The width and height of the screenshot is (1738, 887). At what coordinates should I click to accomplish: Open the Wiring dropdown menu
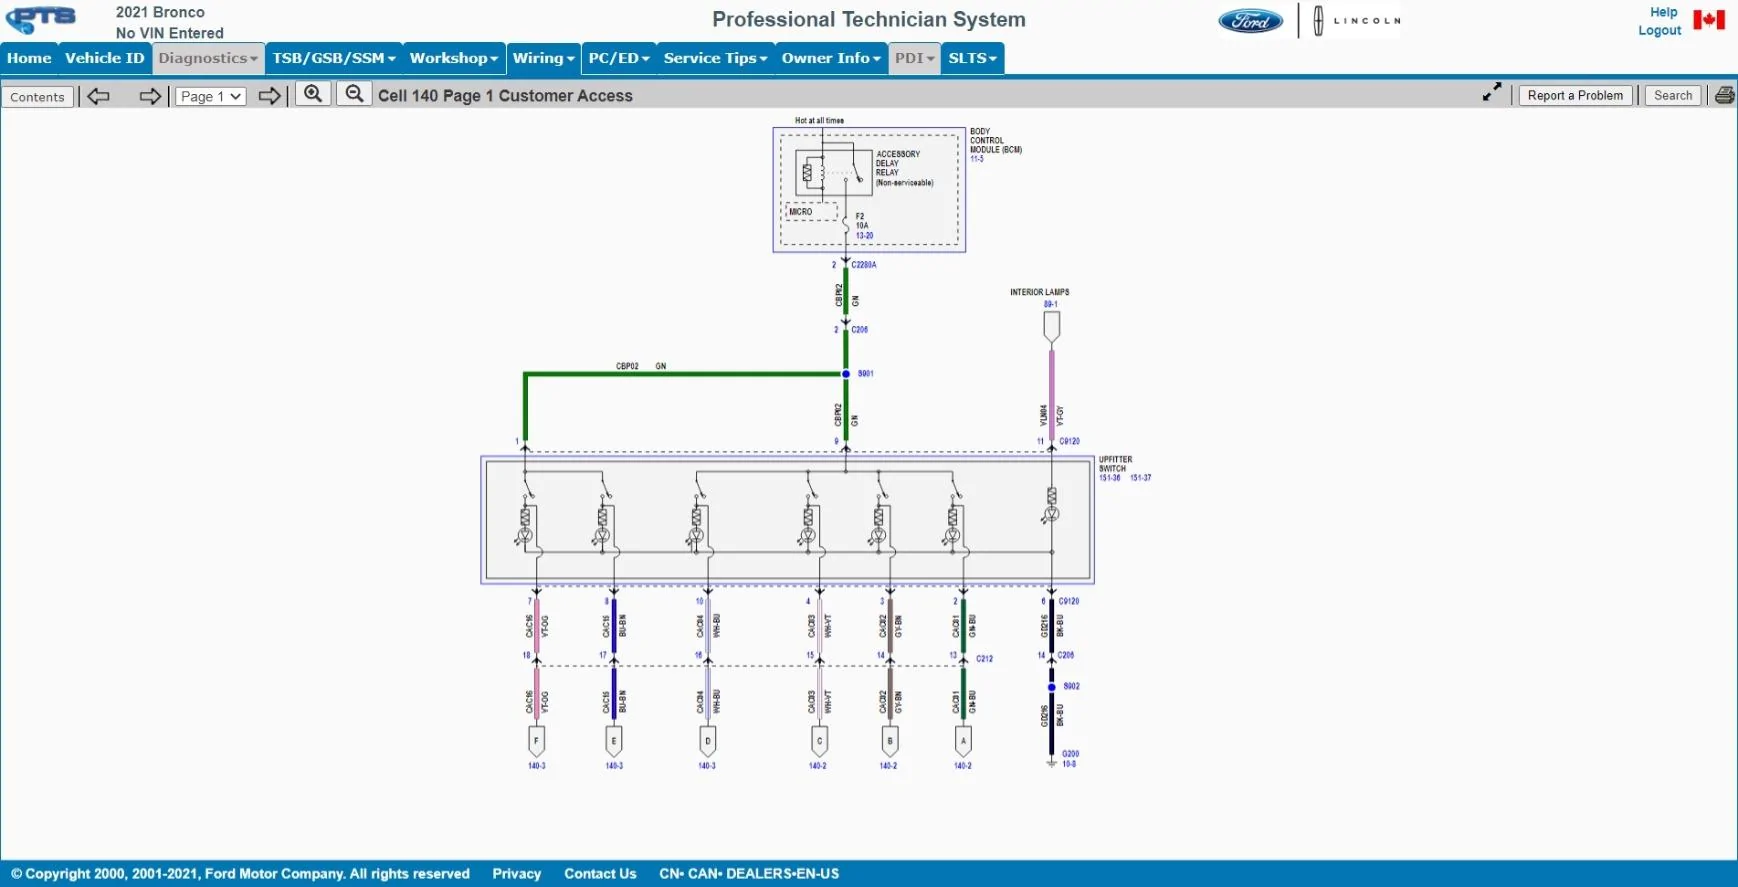(544, 58)
